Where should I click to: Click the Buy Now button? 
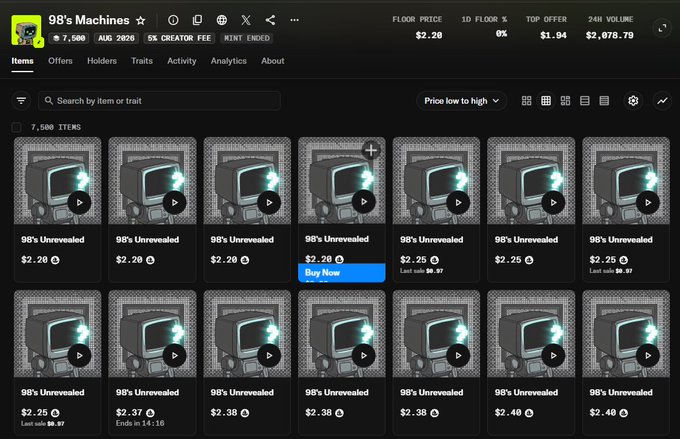click(342, 273)
